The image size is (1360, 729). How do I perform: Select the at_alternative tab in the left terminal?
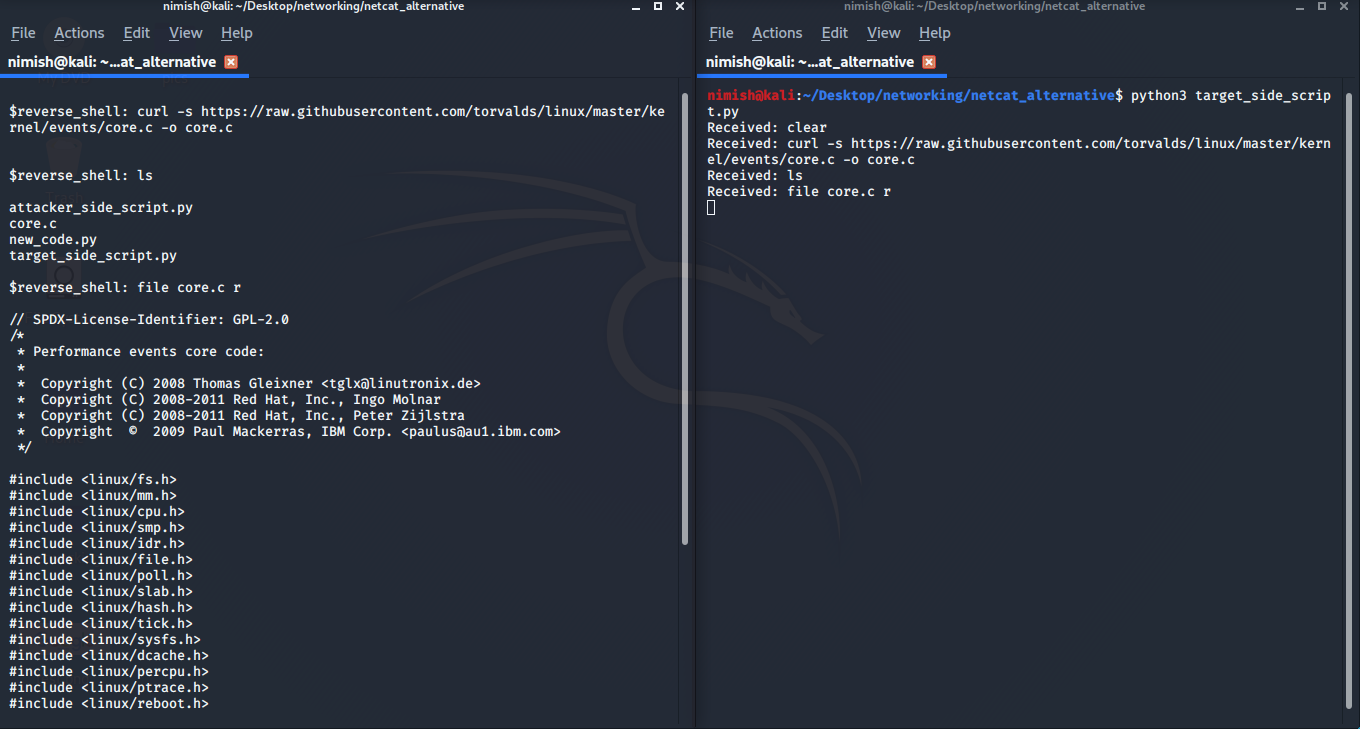110,61
